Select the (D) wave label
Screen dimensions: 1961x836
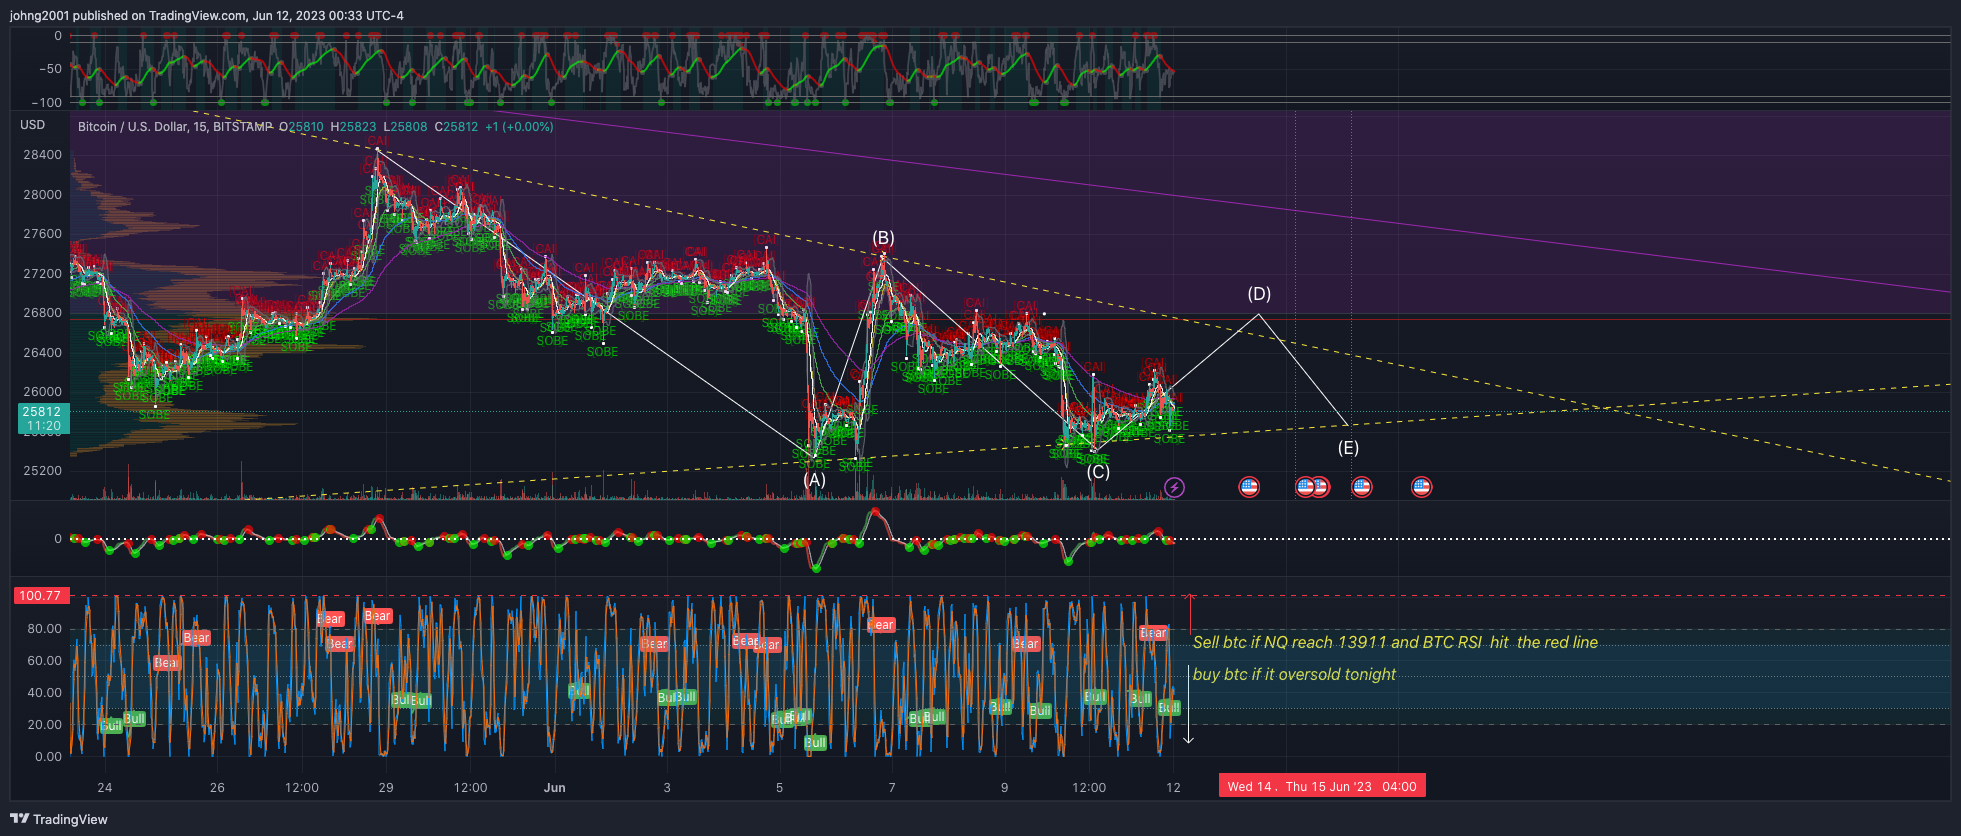point(1259,293)
